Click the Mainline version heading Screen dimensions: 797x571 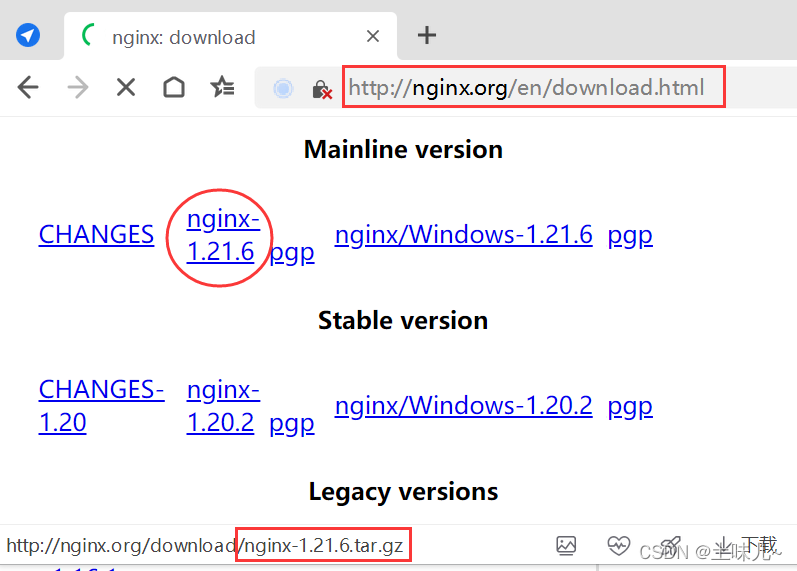[403, 149]
